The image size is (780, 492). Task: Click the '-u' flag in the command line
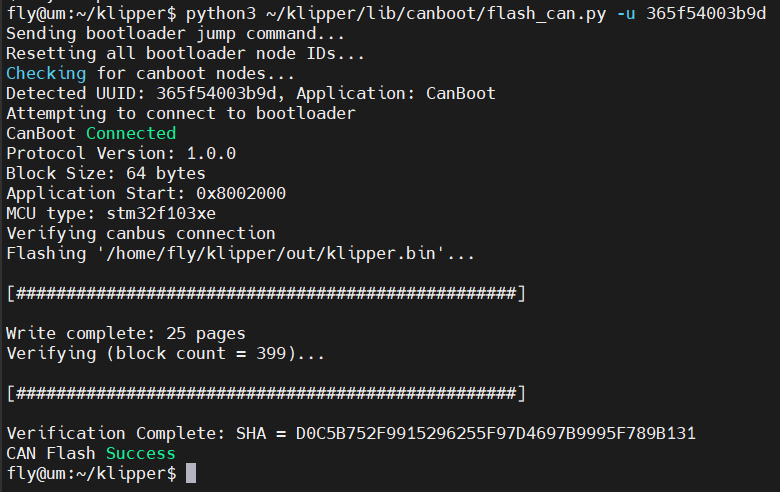coord(626,13)
